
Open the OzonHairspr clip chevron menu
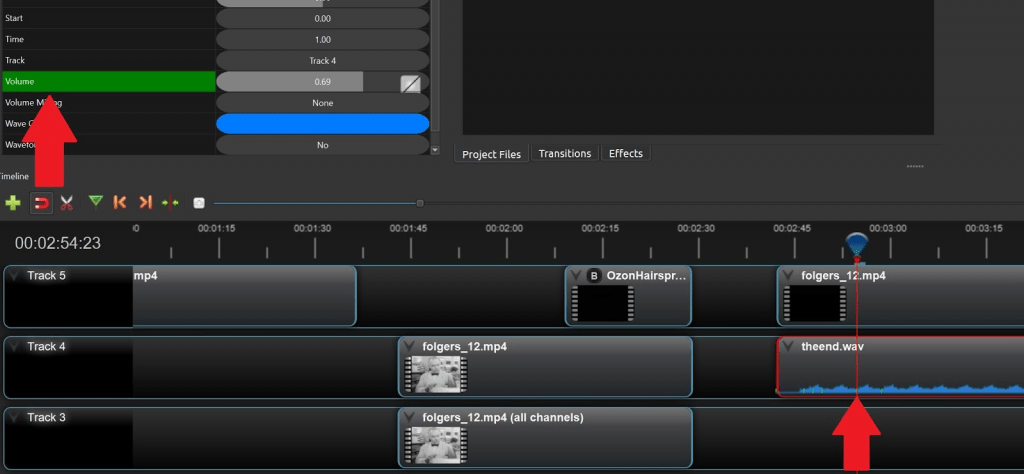point(575,276)
